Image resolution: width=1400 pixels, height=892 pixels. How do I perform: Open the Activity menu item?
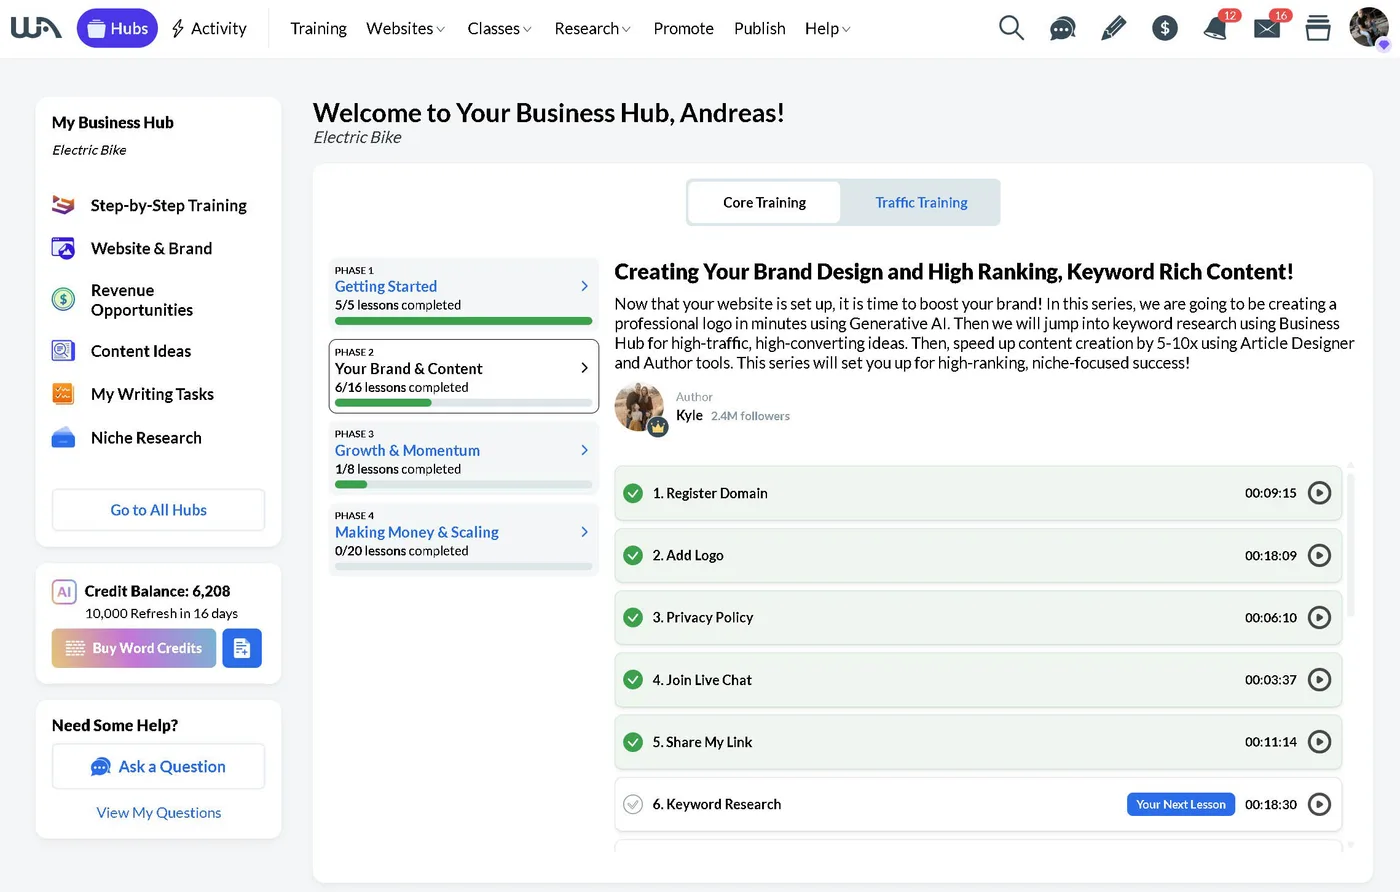[x=209, y=28]
